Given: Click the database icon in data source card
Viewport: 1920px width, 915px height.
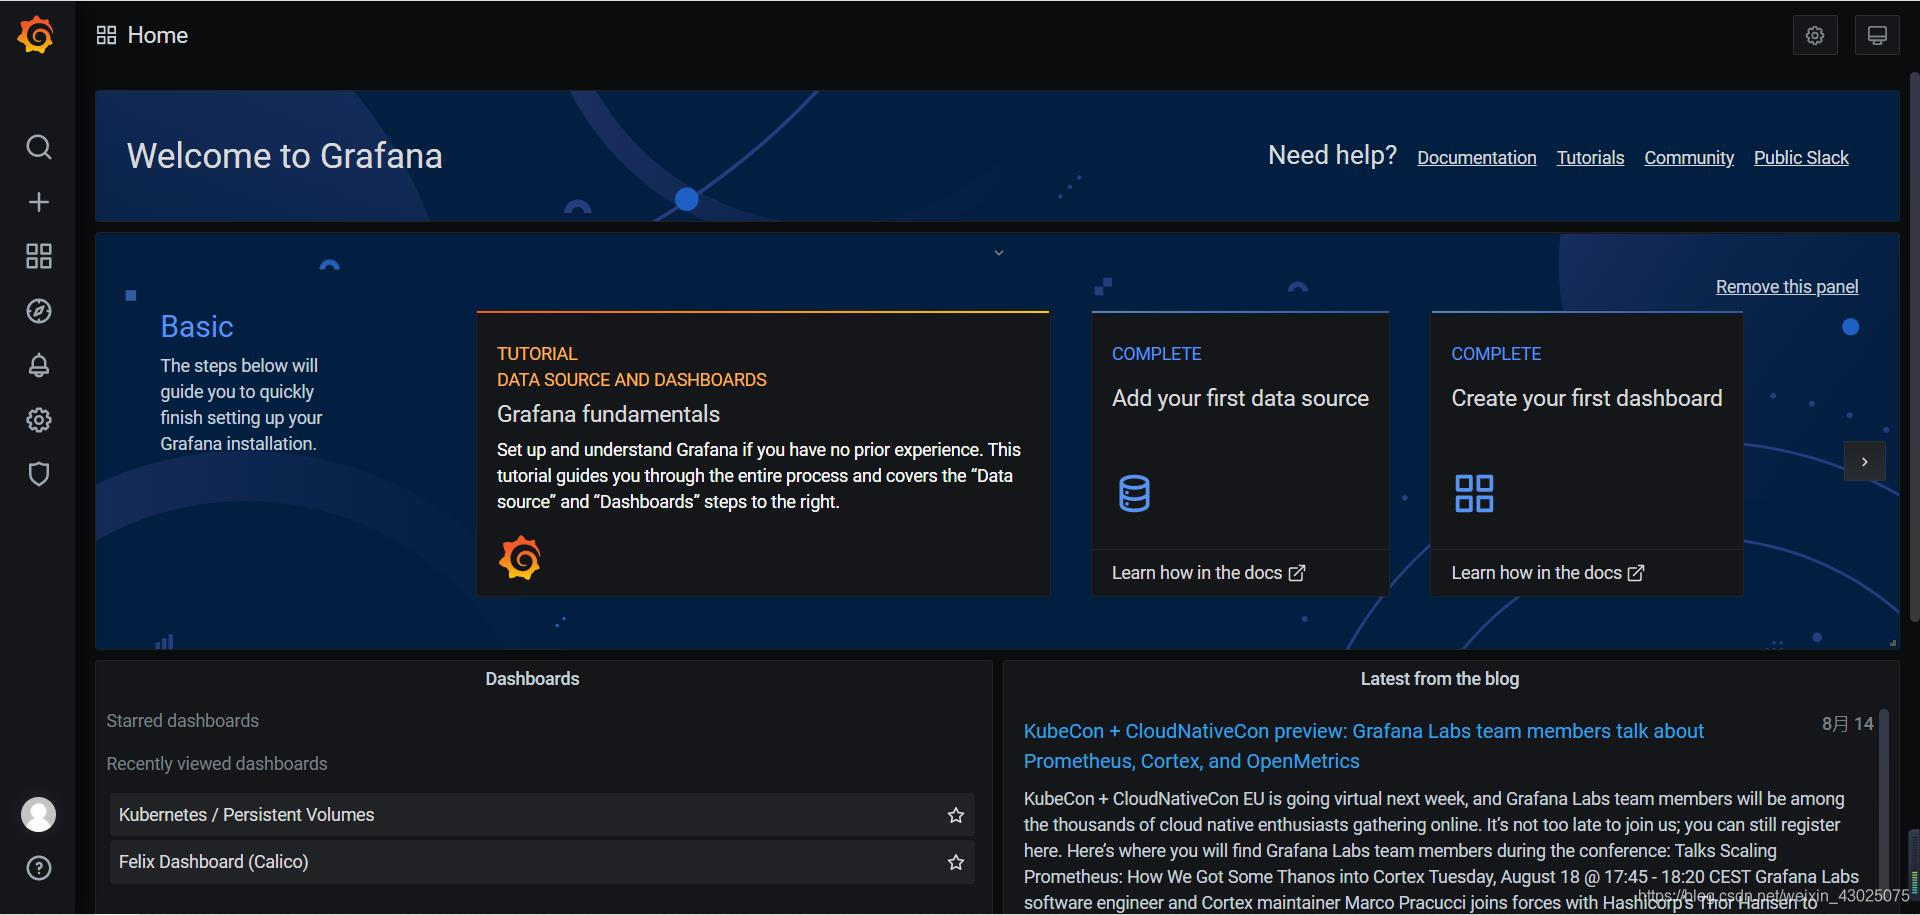Looking at the screenshot, I should 1134,493.
